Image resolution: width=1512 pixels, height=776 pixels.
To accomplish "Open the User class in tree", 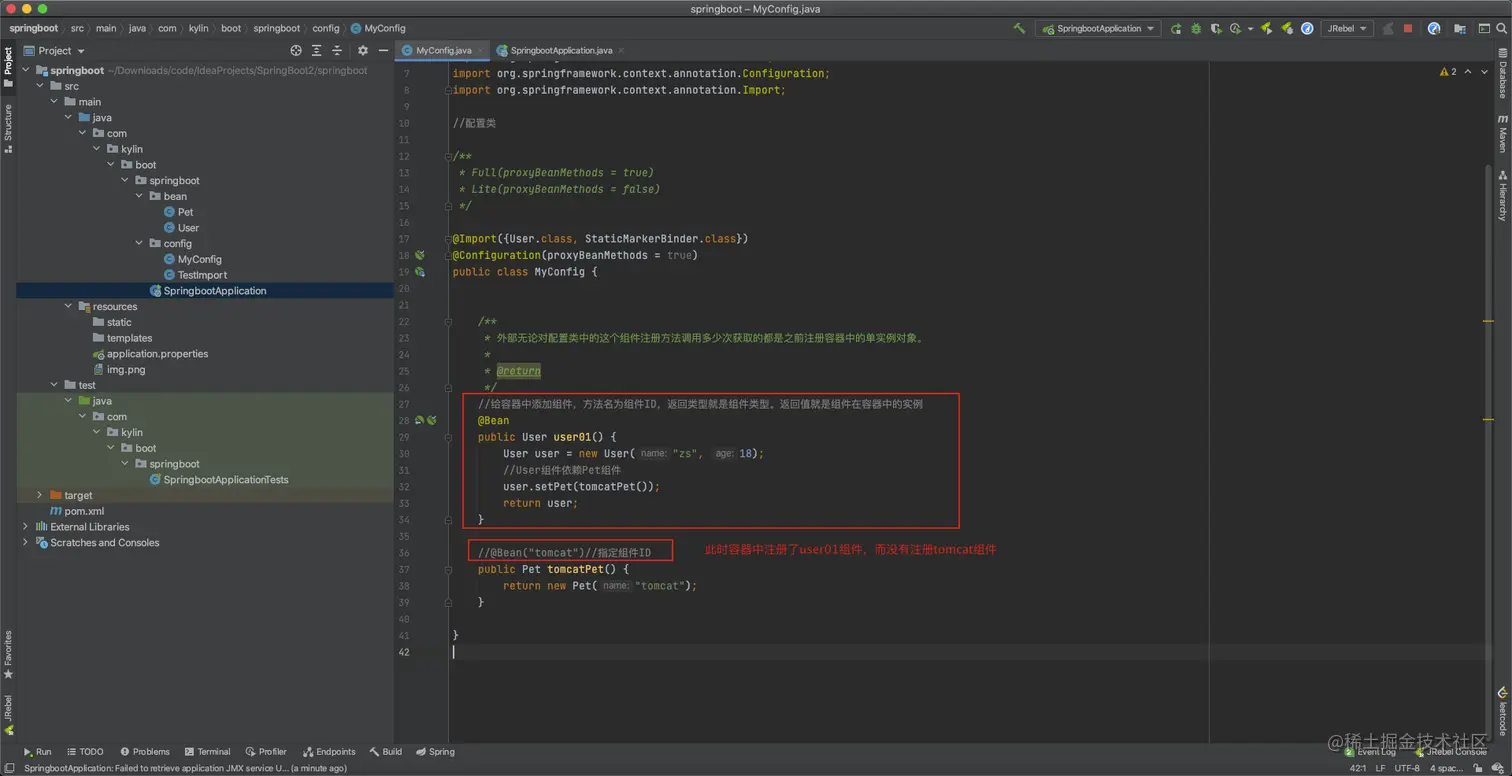I will 181,228.
